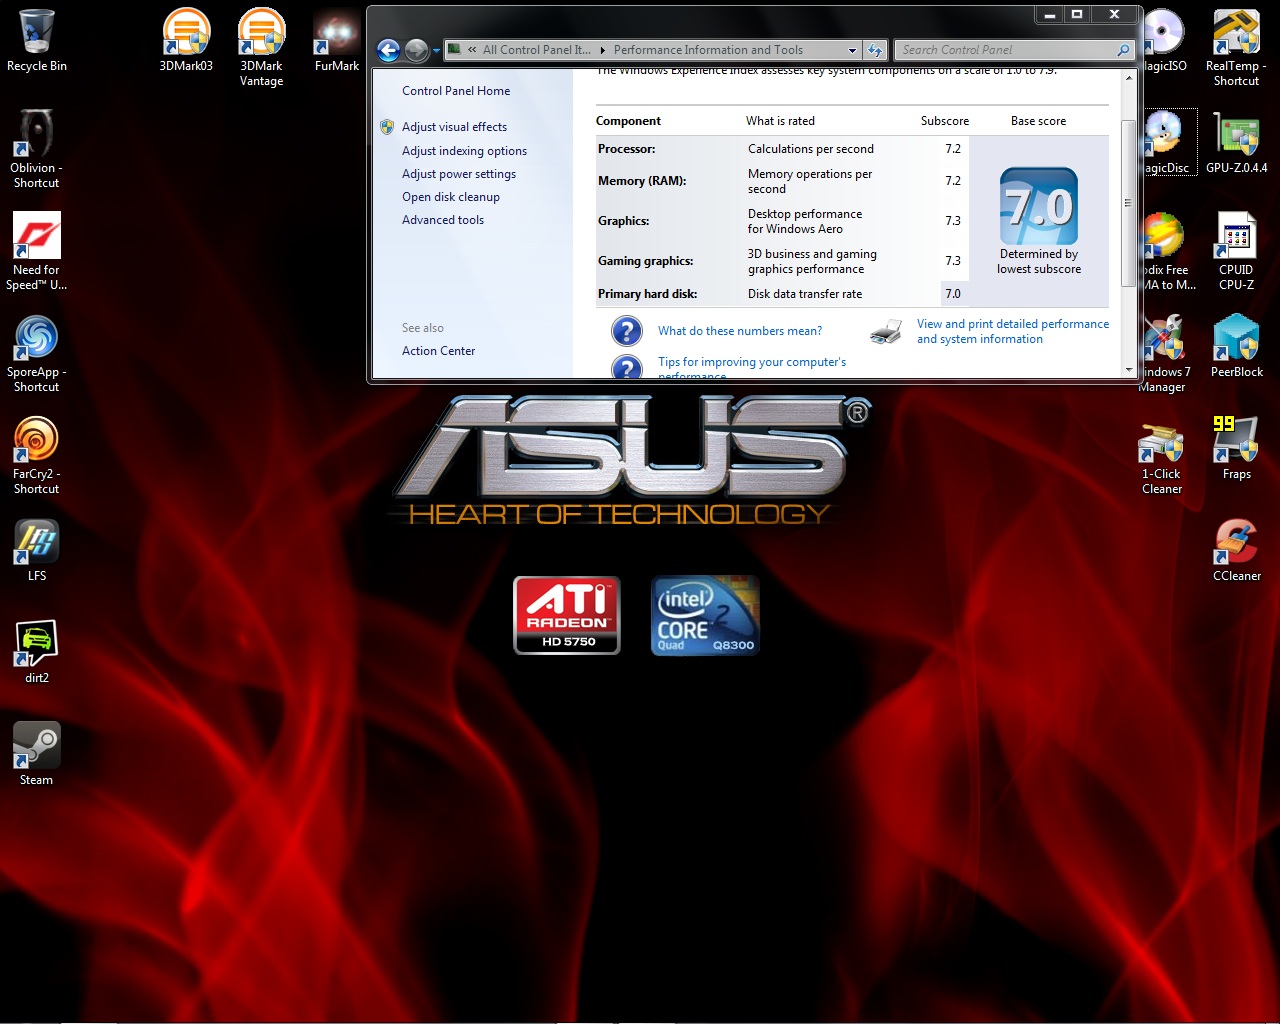Select 'Performance Information and Tools' breadcrumb
The width and height of the screenshot is (1280, 1024).
tap(708, 50)
